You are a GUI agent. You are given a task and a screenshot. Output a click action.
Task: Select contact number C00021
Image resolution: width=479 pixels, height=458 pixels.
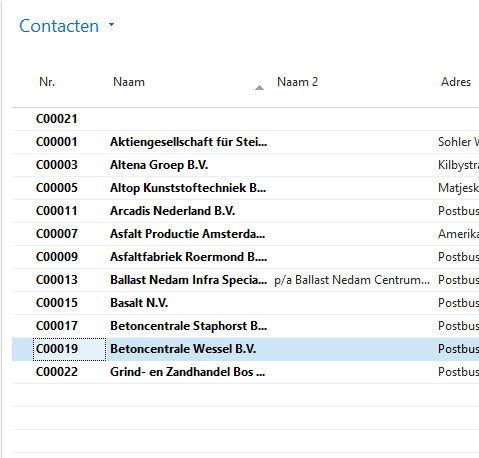click(57, 119)
